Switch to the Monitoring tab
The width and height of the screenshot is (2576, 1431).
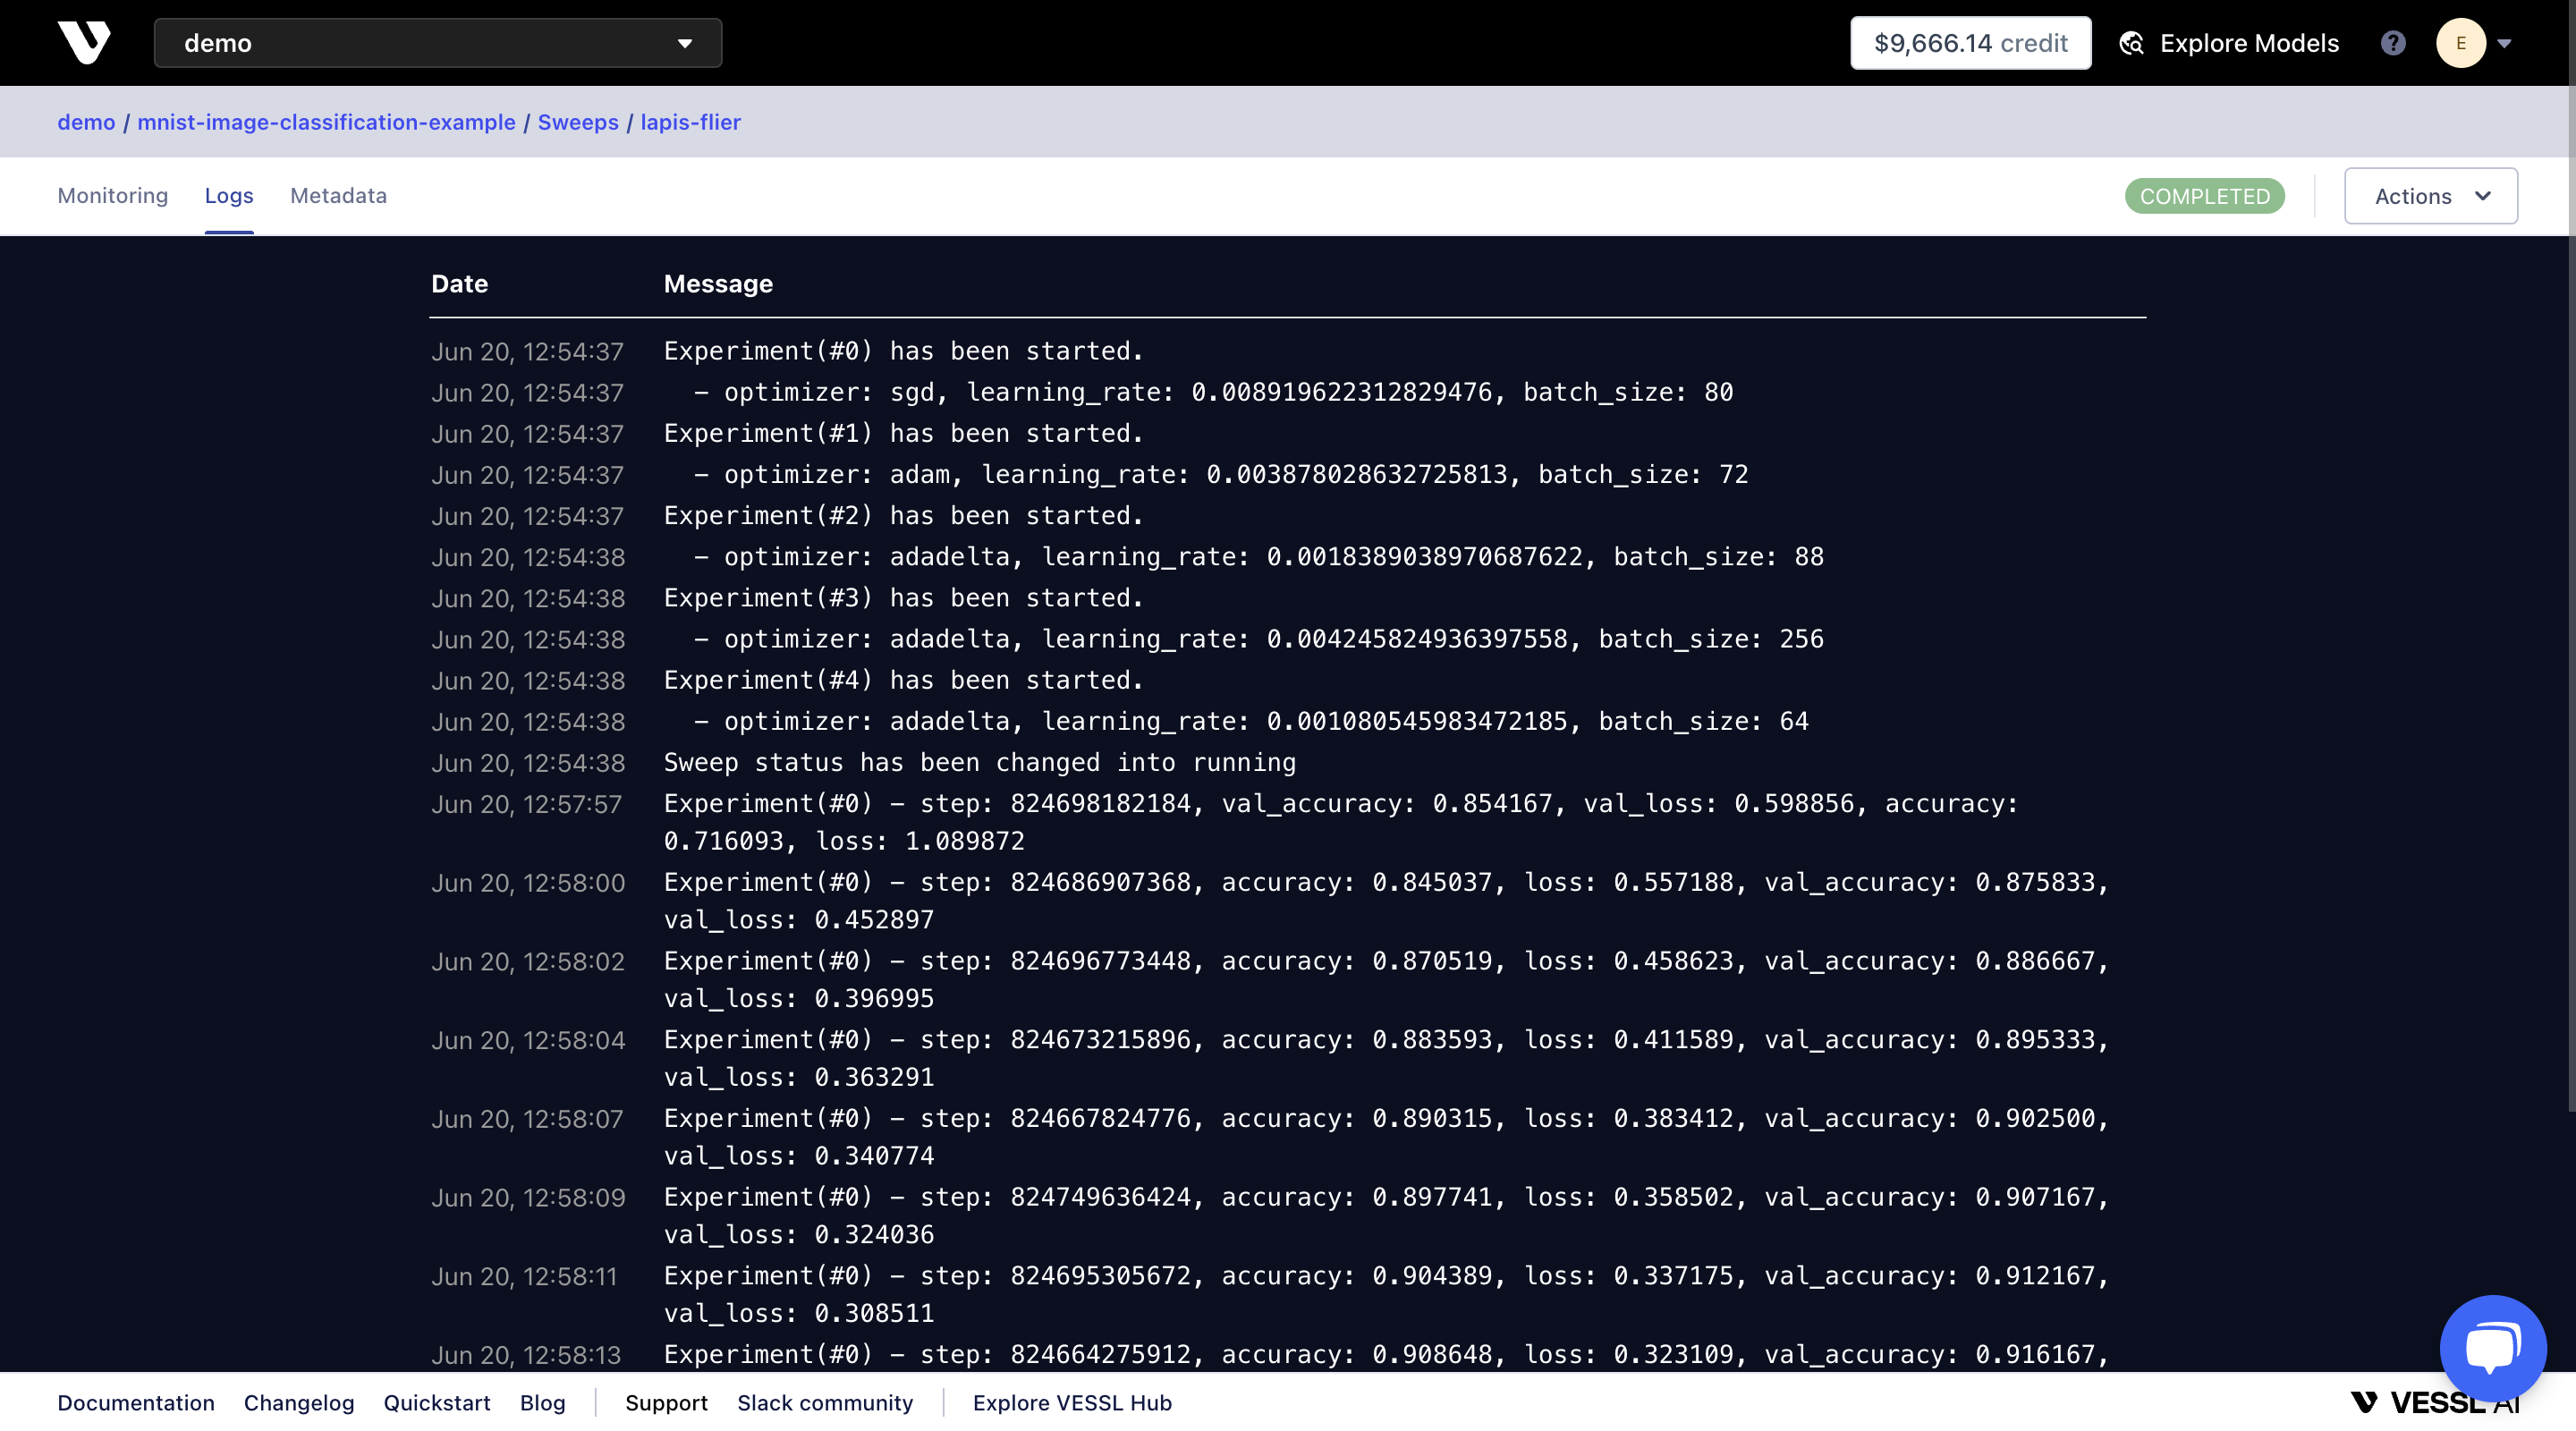(112, 196)
